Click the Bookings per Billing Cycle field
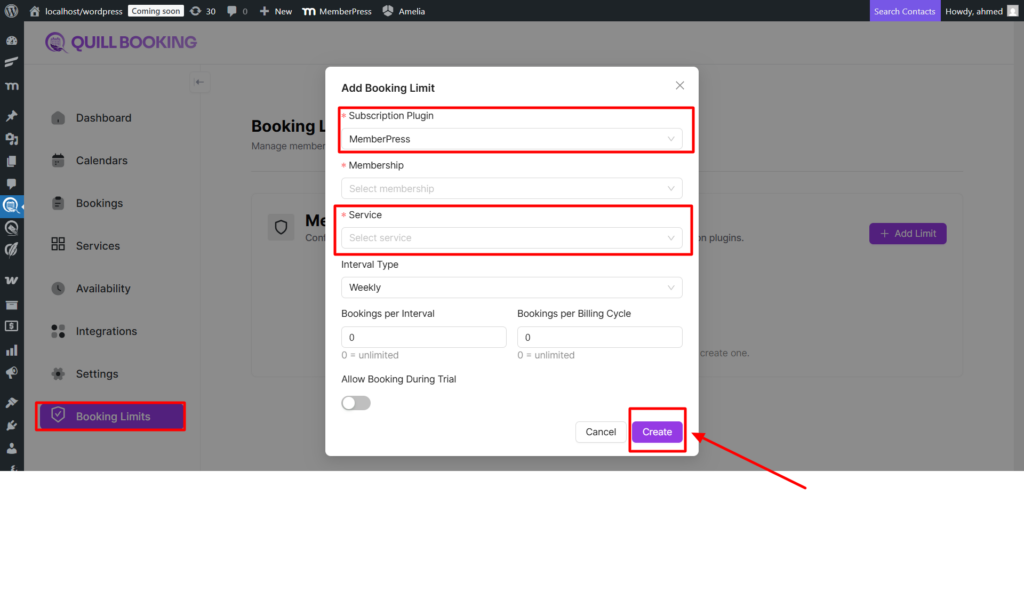This screenshot has height=591, width=1024. [599, 338]
